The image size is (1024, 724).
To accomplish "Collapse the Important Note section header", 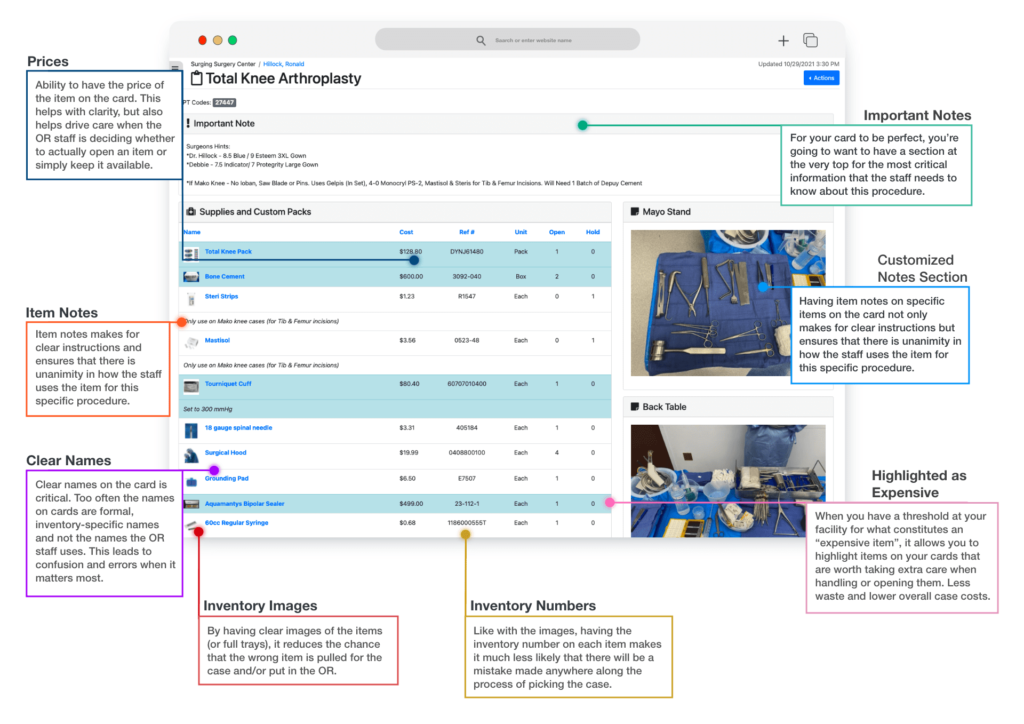I will click(224, 124).
